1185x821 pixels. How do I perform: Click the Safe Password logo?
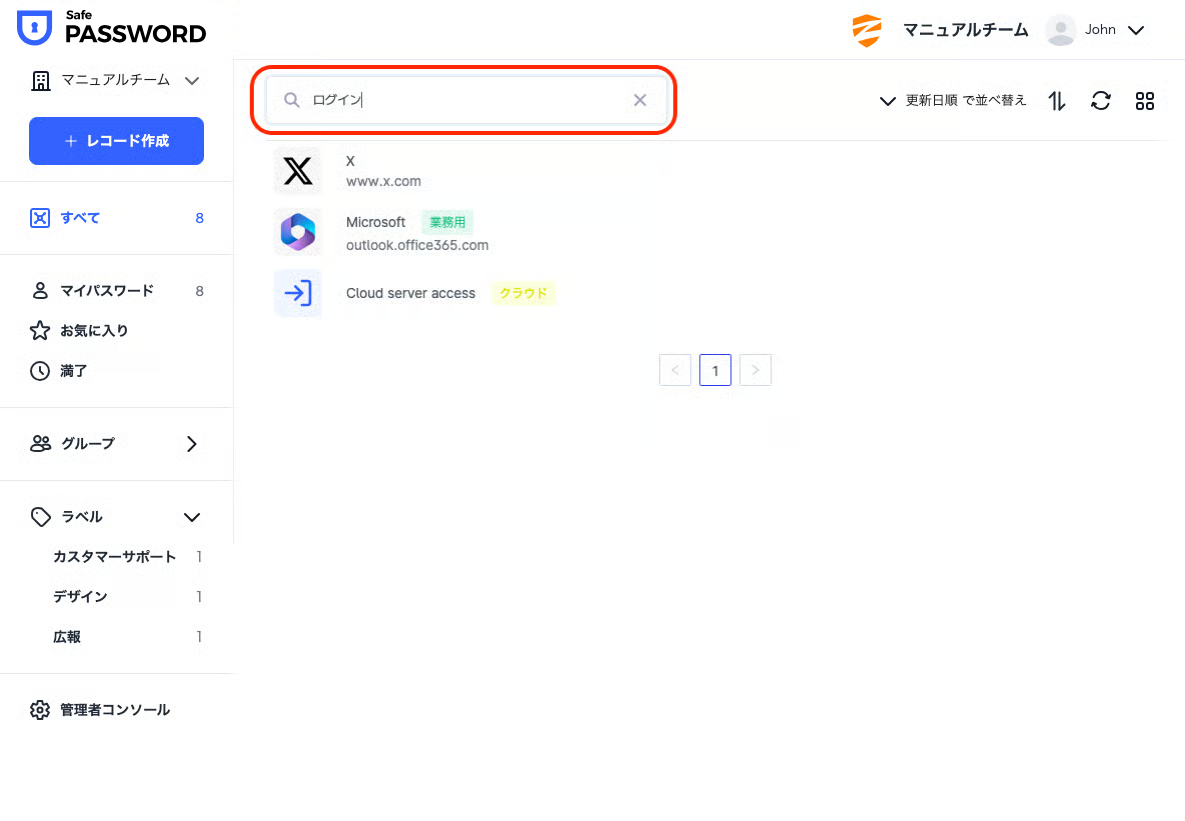coord(112,30)
